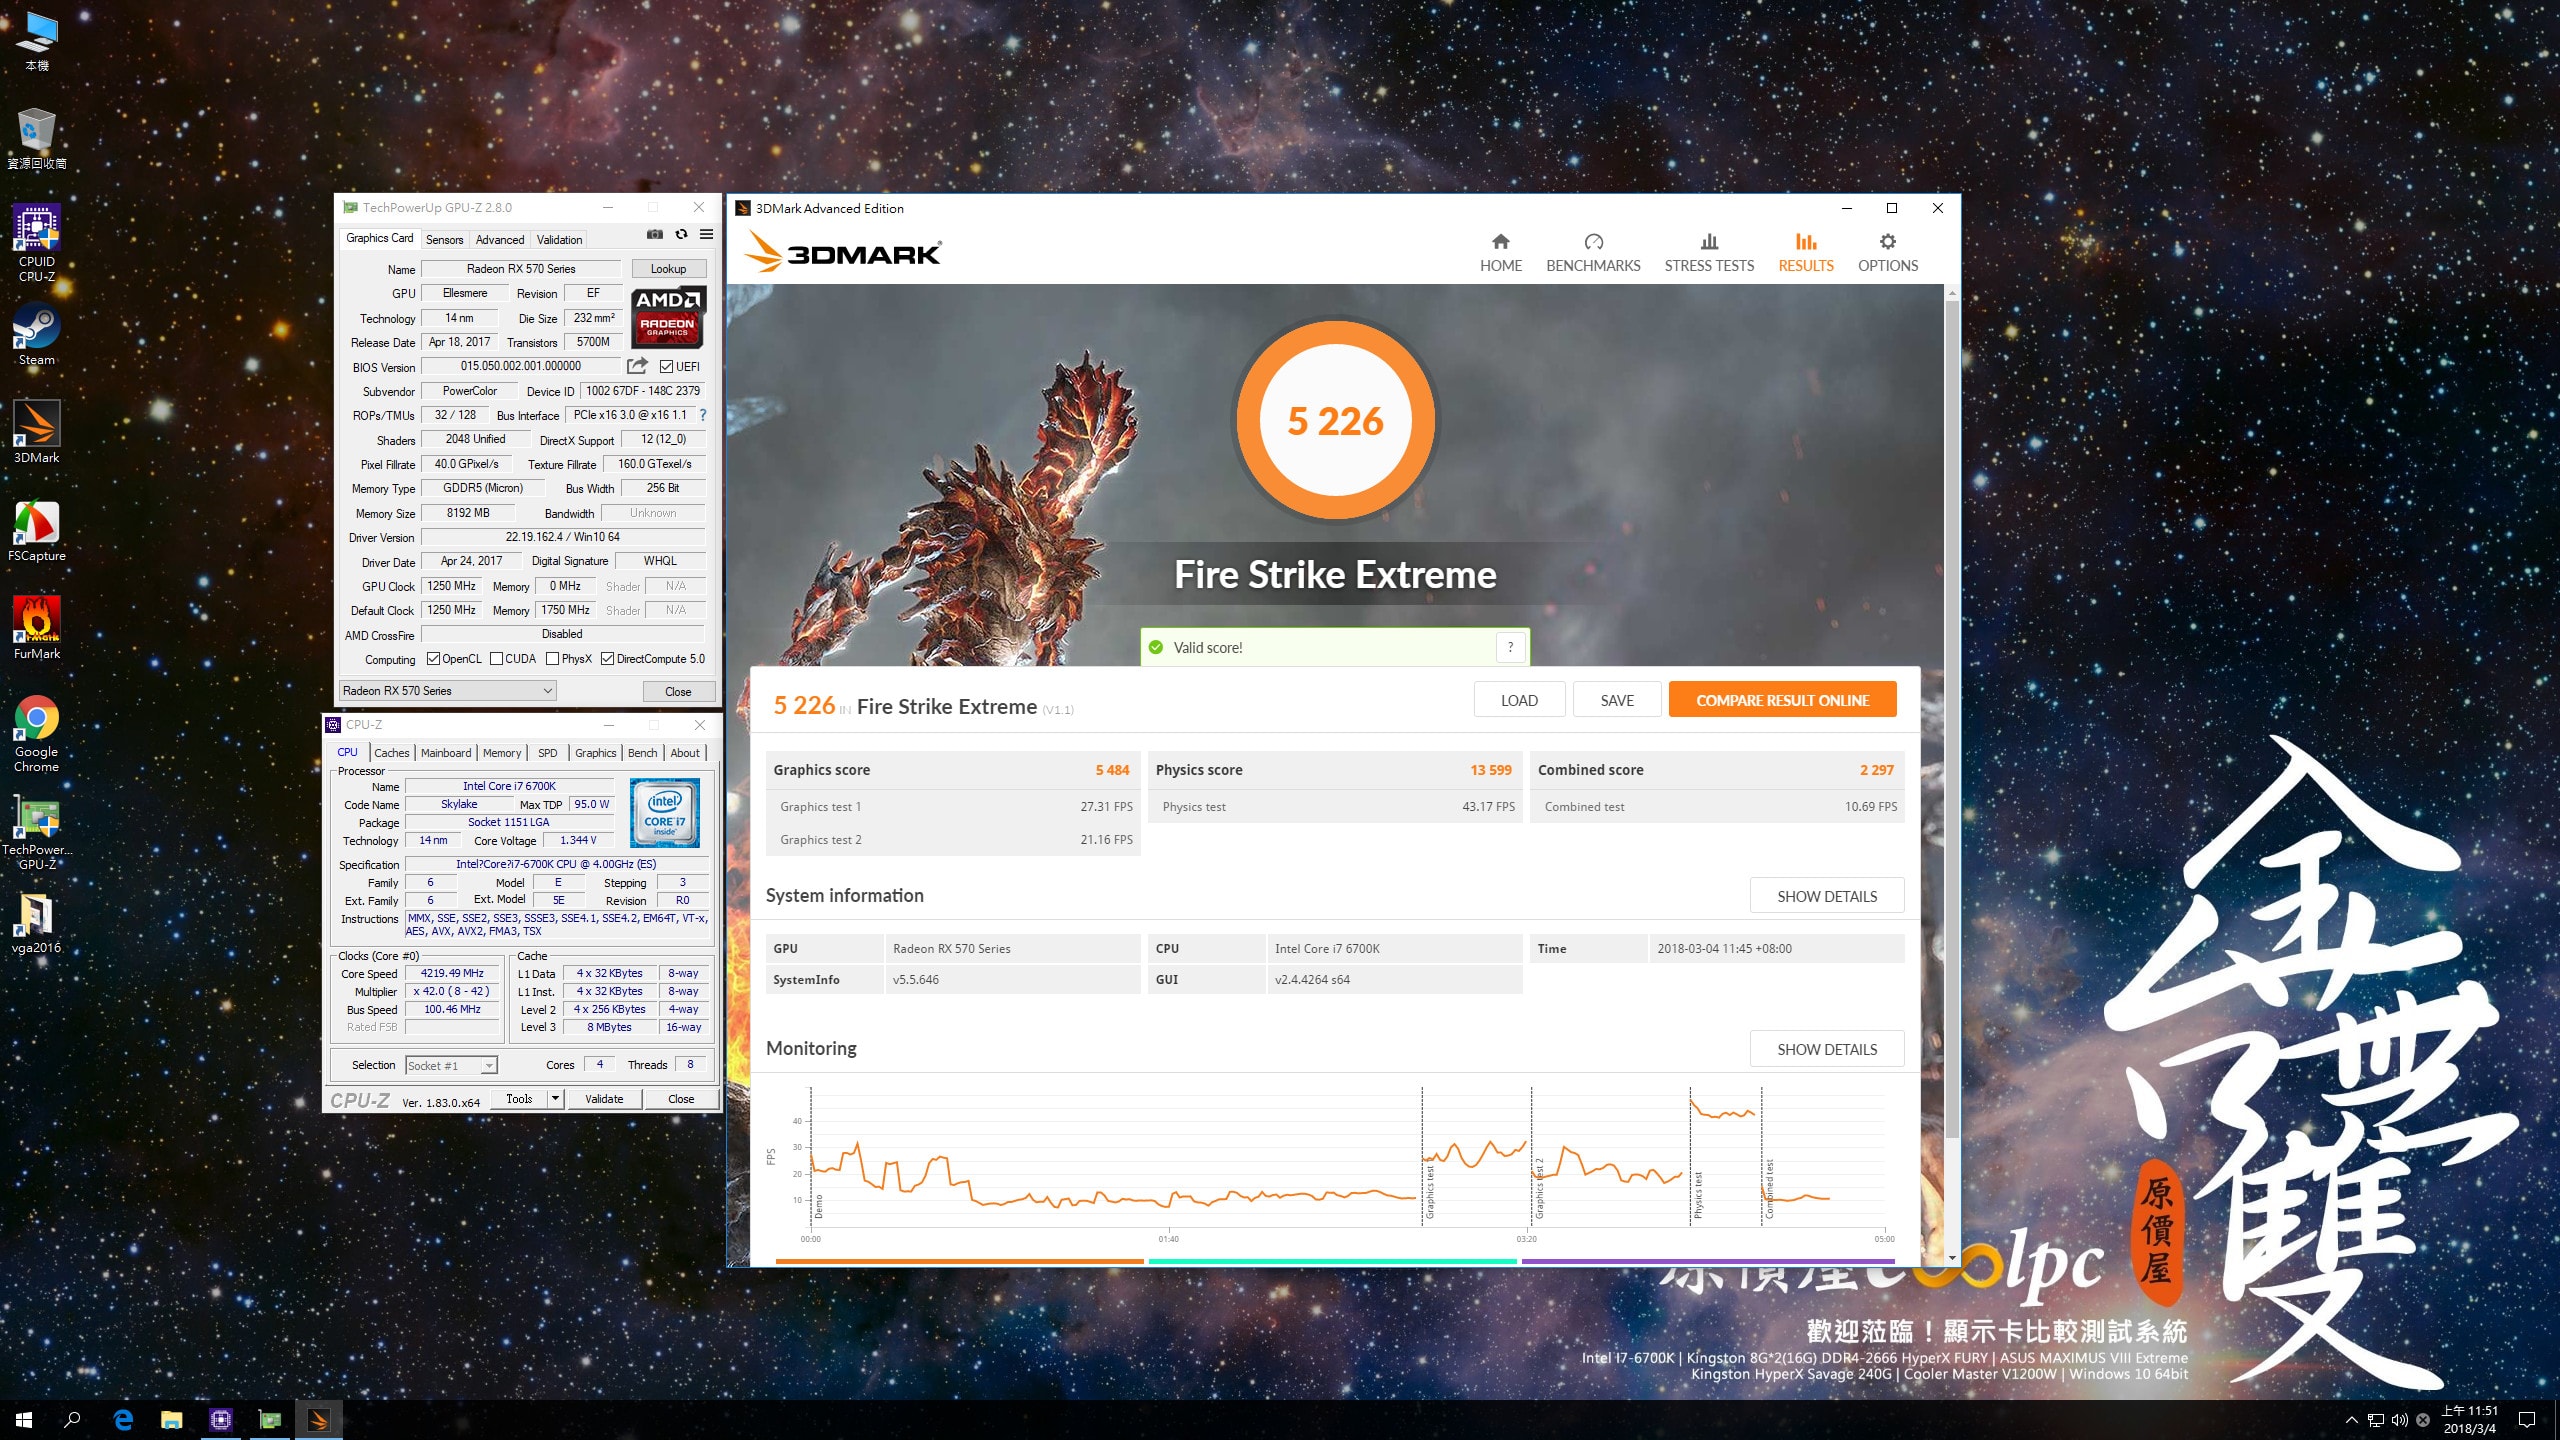The image size is (2560, 1440).
Task: Click the GPU Name field Radeon RX 570 Series
Action: [x=521, y=268]
